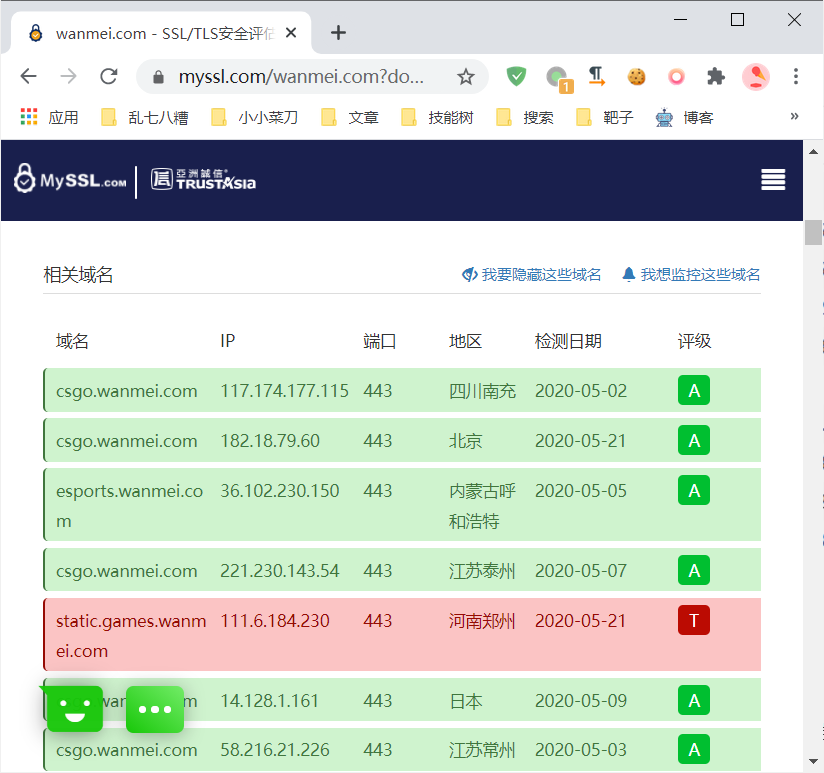Click the scrollbar down arrow
Image resolution: width=824 pixels, height=773 pixels.
click(813, 761)
